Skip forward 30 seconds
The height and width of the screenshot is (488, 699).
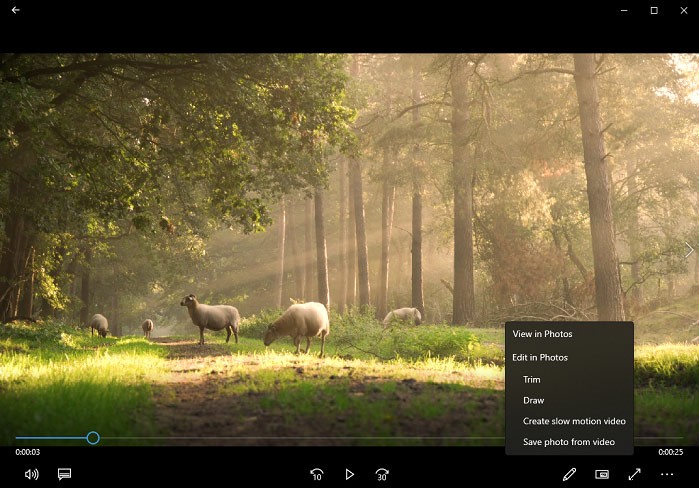coord(382,474)
